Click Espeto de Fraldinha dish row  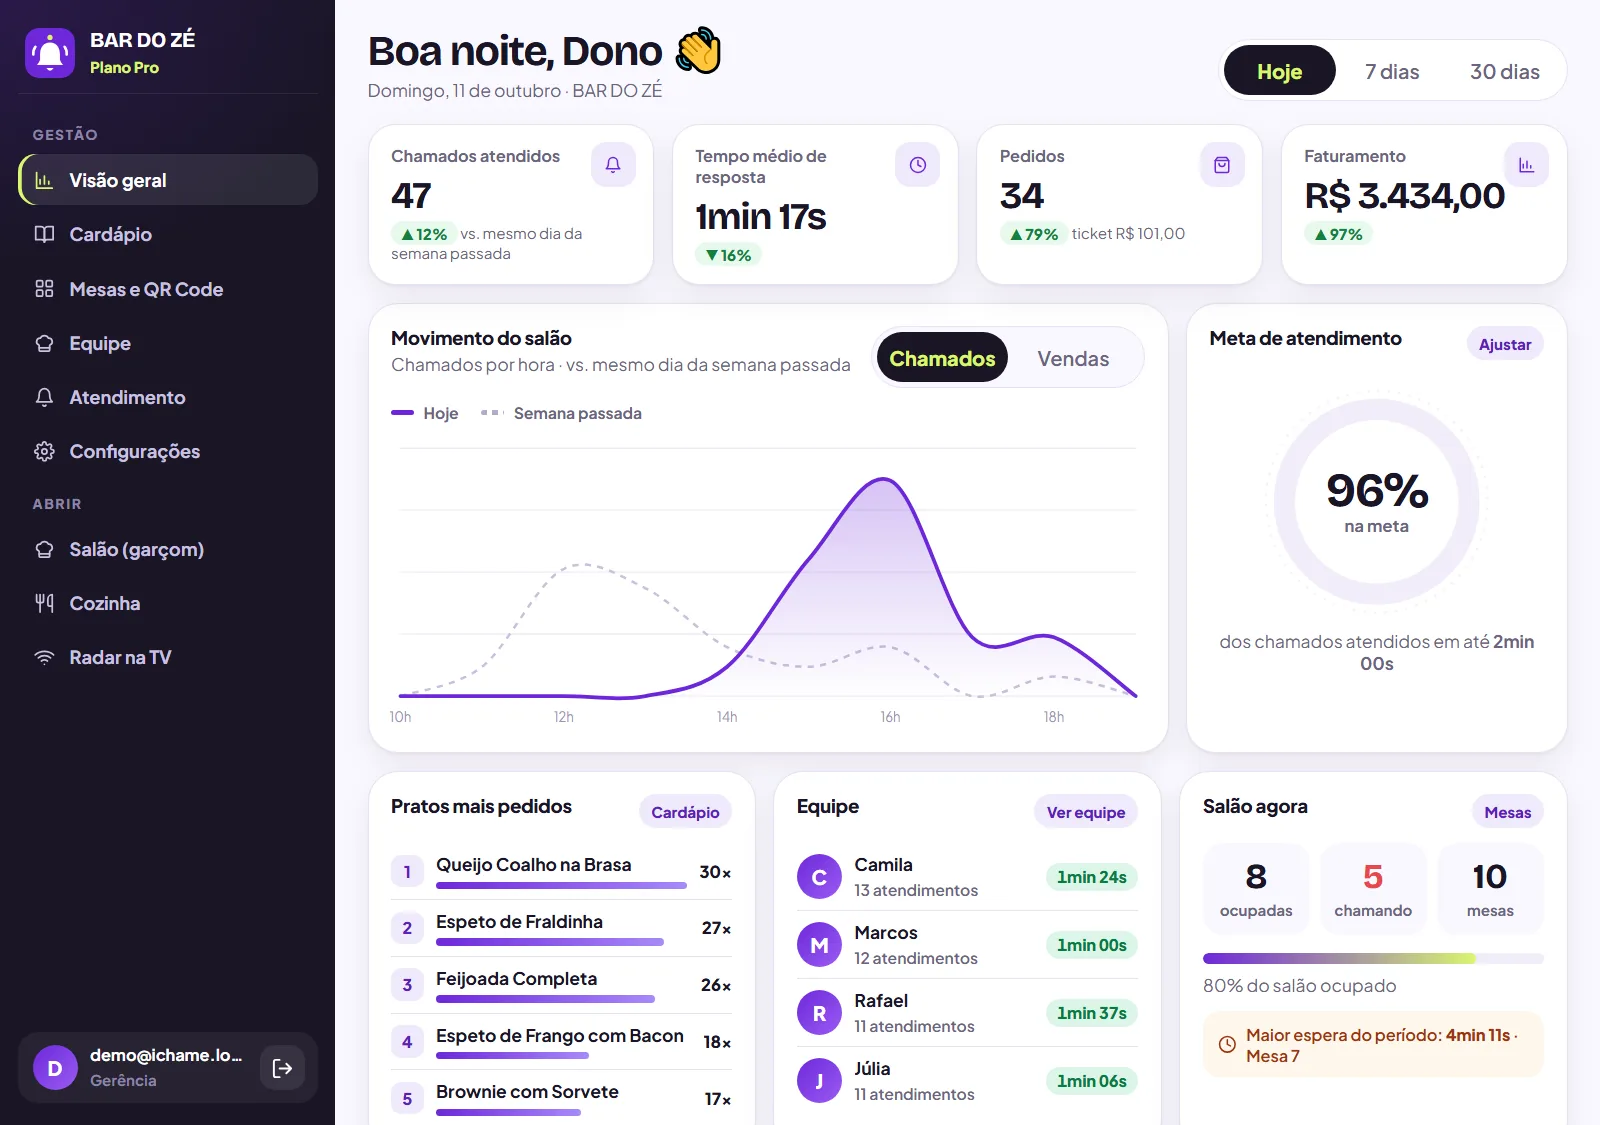(x=561, y=928)
